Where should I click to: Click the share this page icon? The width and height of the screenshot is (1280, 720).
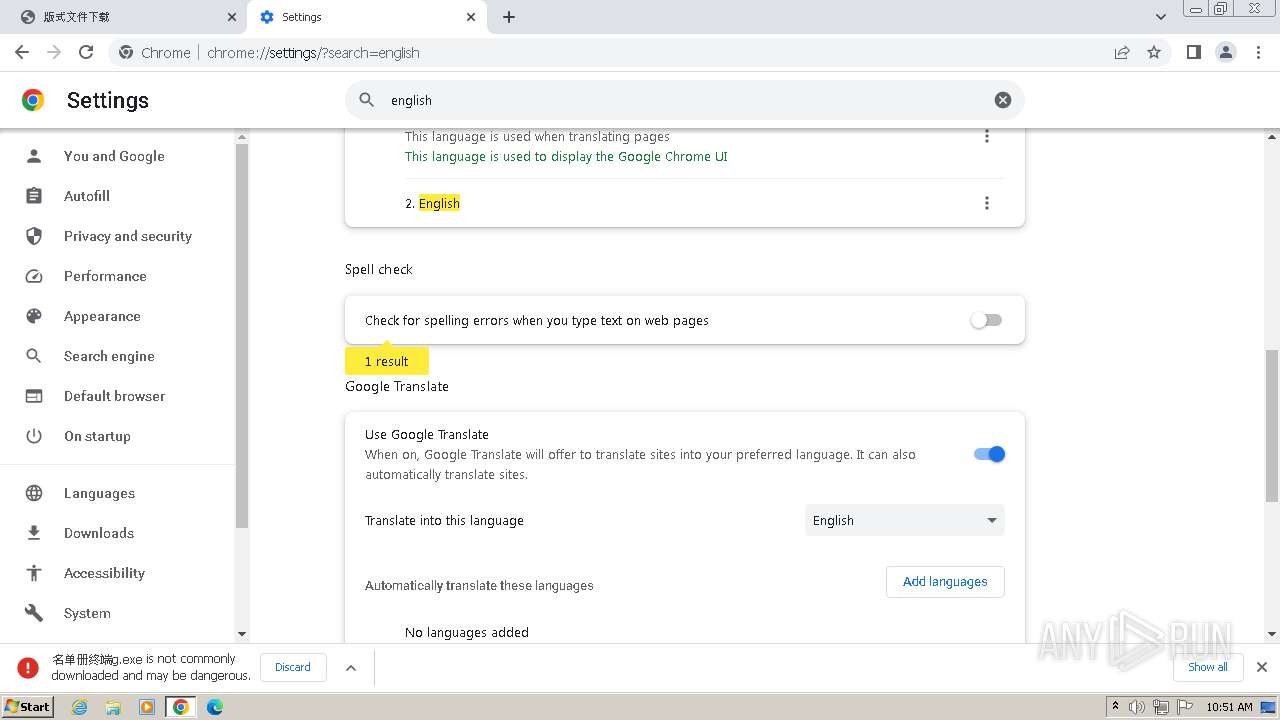tap(1122, 52)
